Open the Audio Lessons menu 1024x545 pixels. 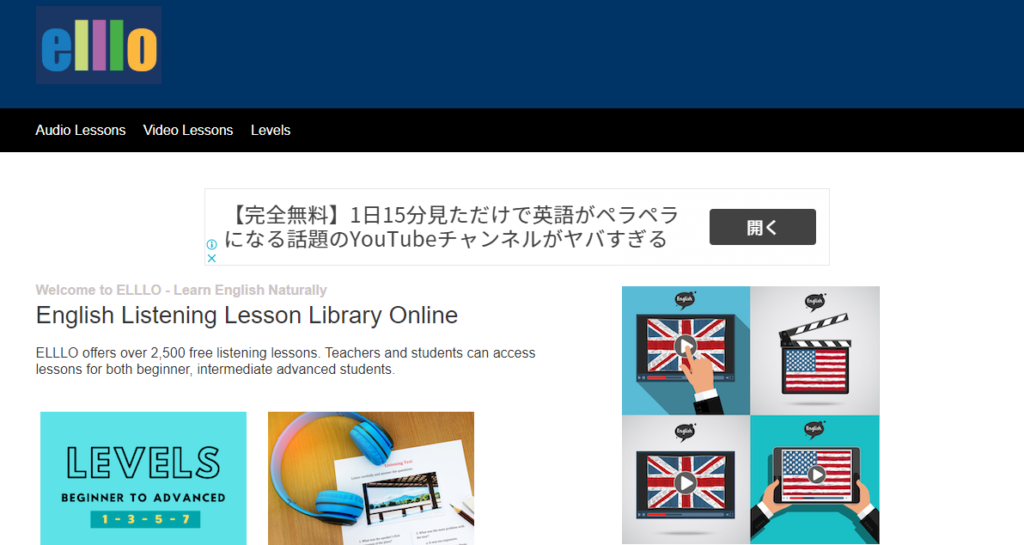[x=80, y=130]
